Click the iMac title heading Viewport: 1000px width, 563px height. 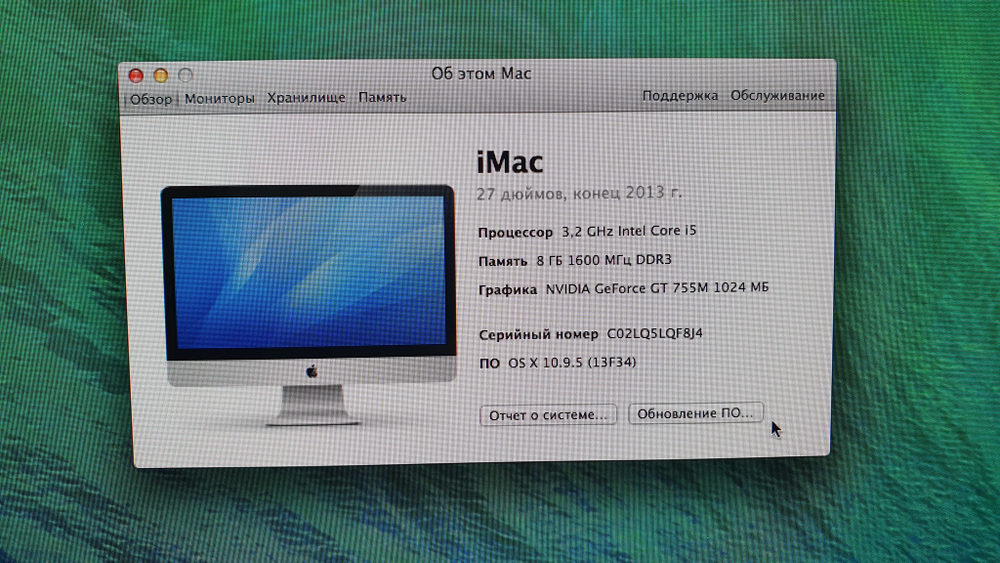tap(510, 162)
